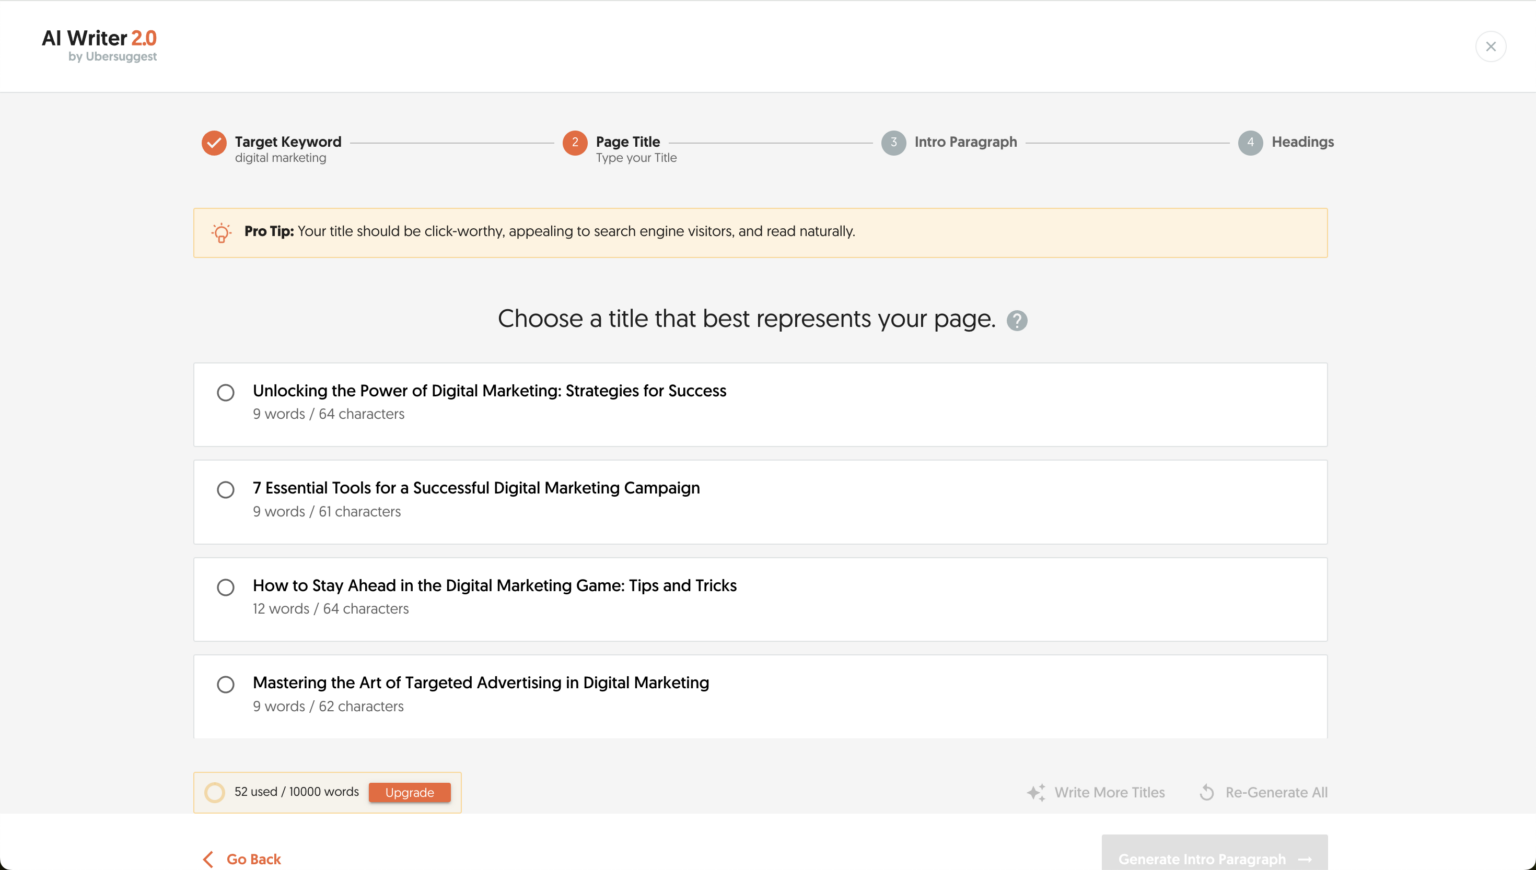
Task: Choose the 'Mastering the Art of Targeted Advertising' title
Action: [225, 684]
